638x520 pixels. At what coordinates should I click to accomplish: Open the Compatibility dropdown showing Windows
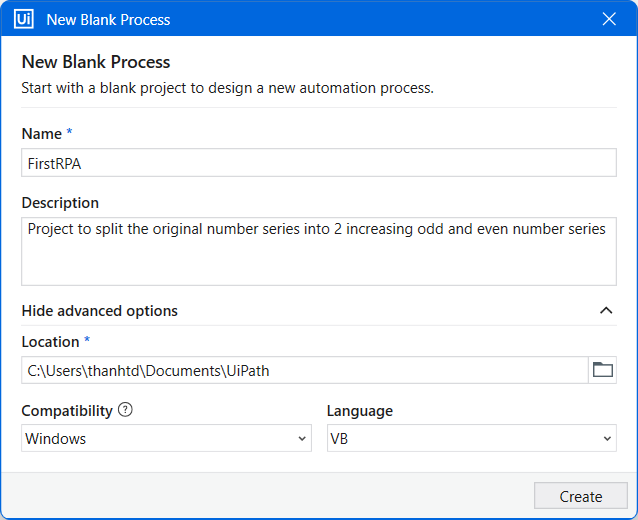pos(166,438)
